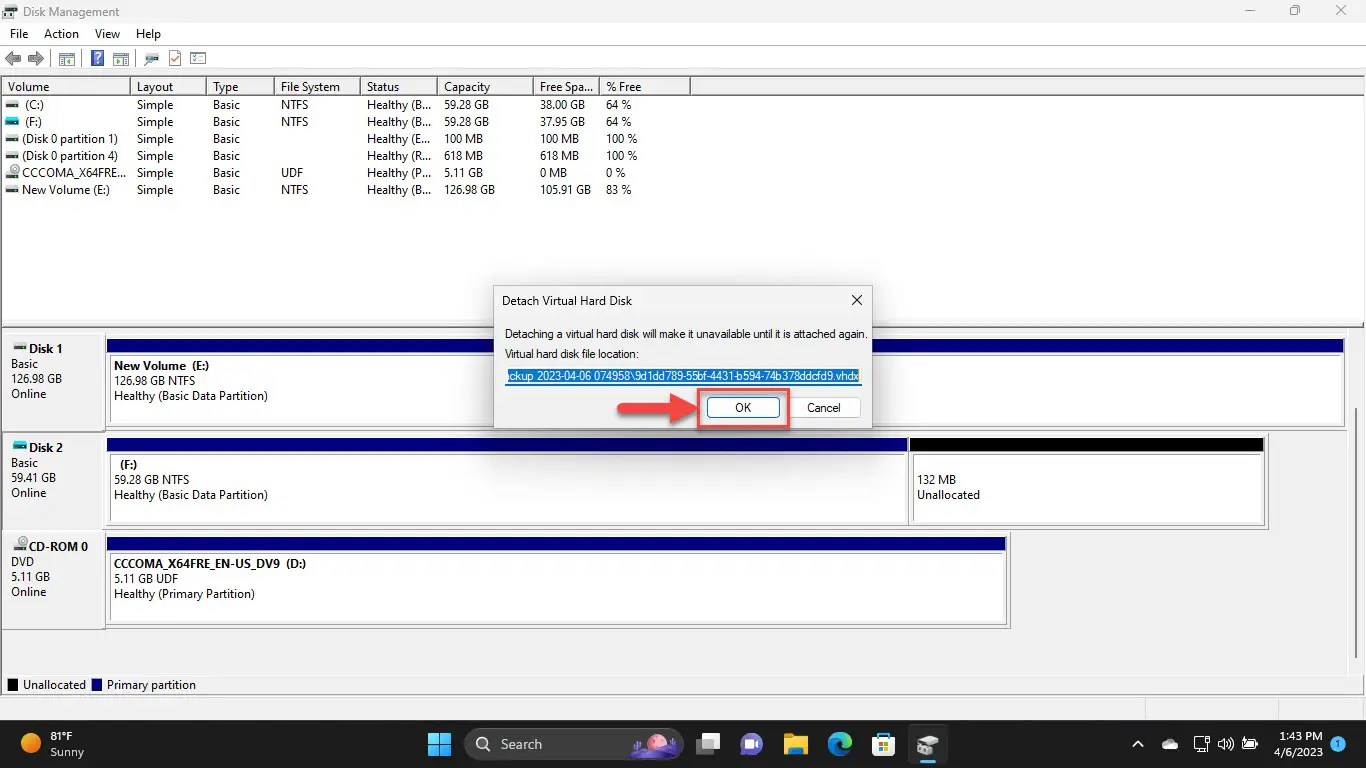Click the Show/Hide Console Tree toolbar icon
Viewport: 1366px width, 768px height.
click(67, 59)
